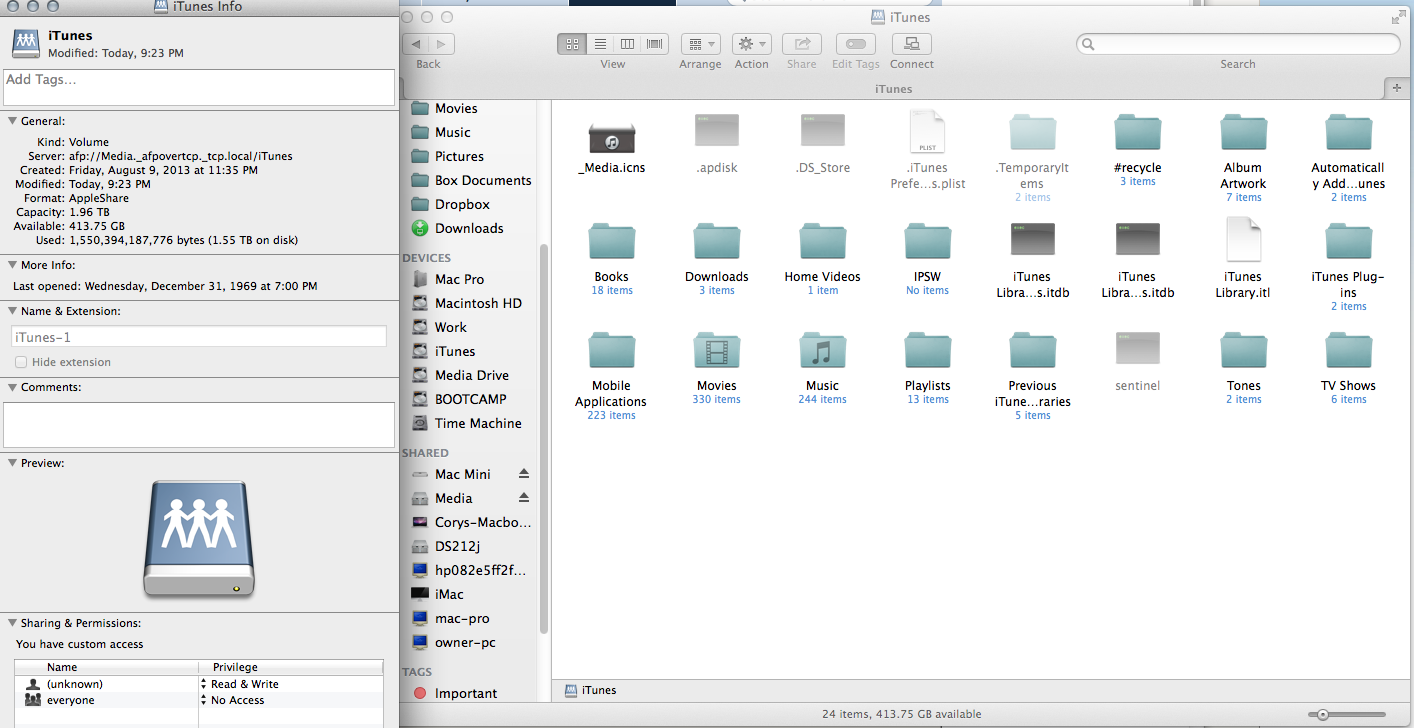This screenshot has width=1414, height=728.
Task: Select the IPSW folder
Action: tap(927, 243)
